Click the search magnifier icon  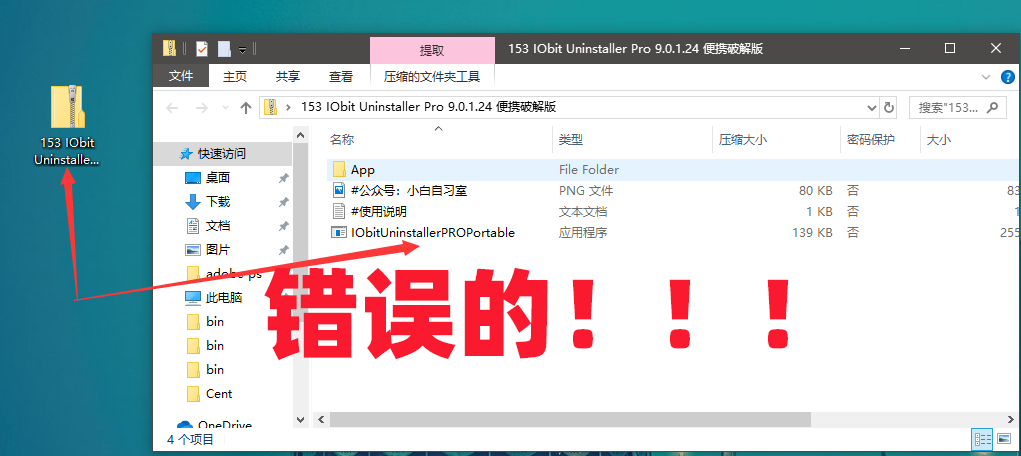(992, 107)
